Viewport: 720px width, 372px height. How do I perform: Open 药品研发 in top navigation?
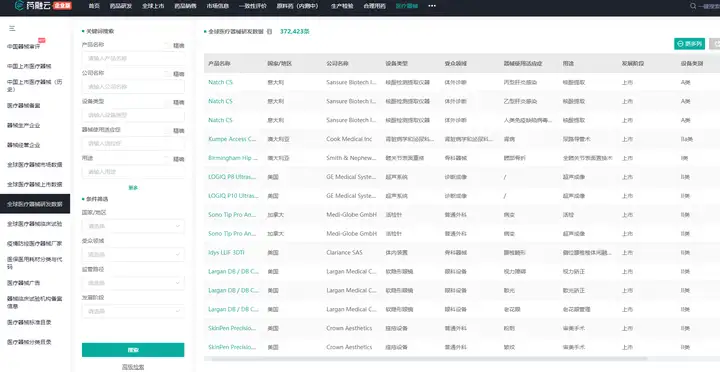click(121, 6)
